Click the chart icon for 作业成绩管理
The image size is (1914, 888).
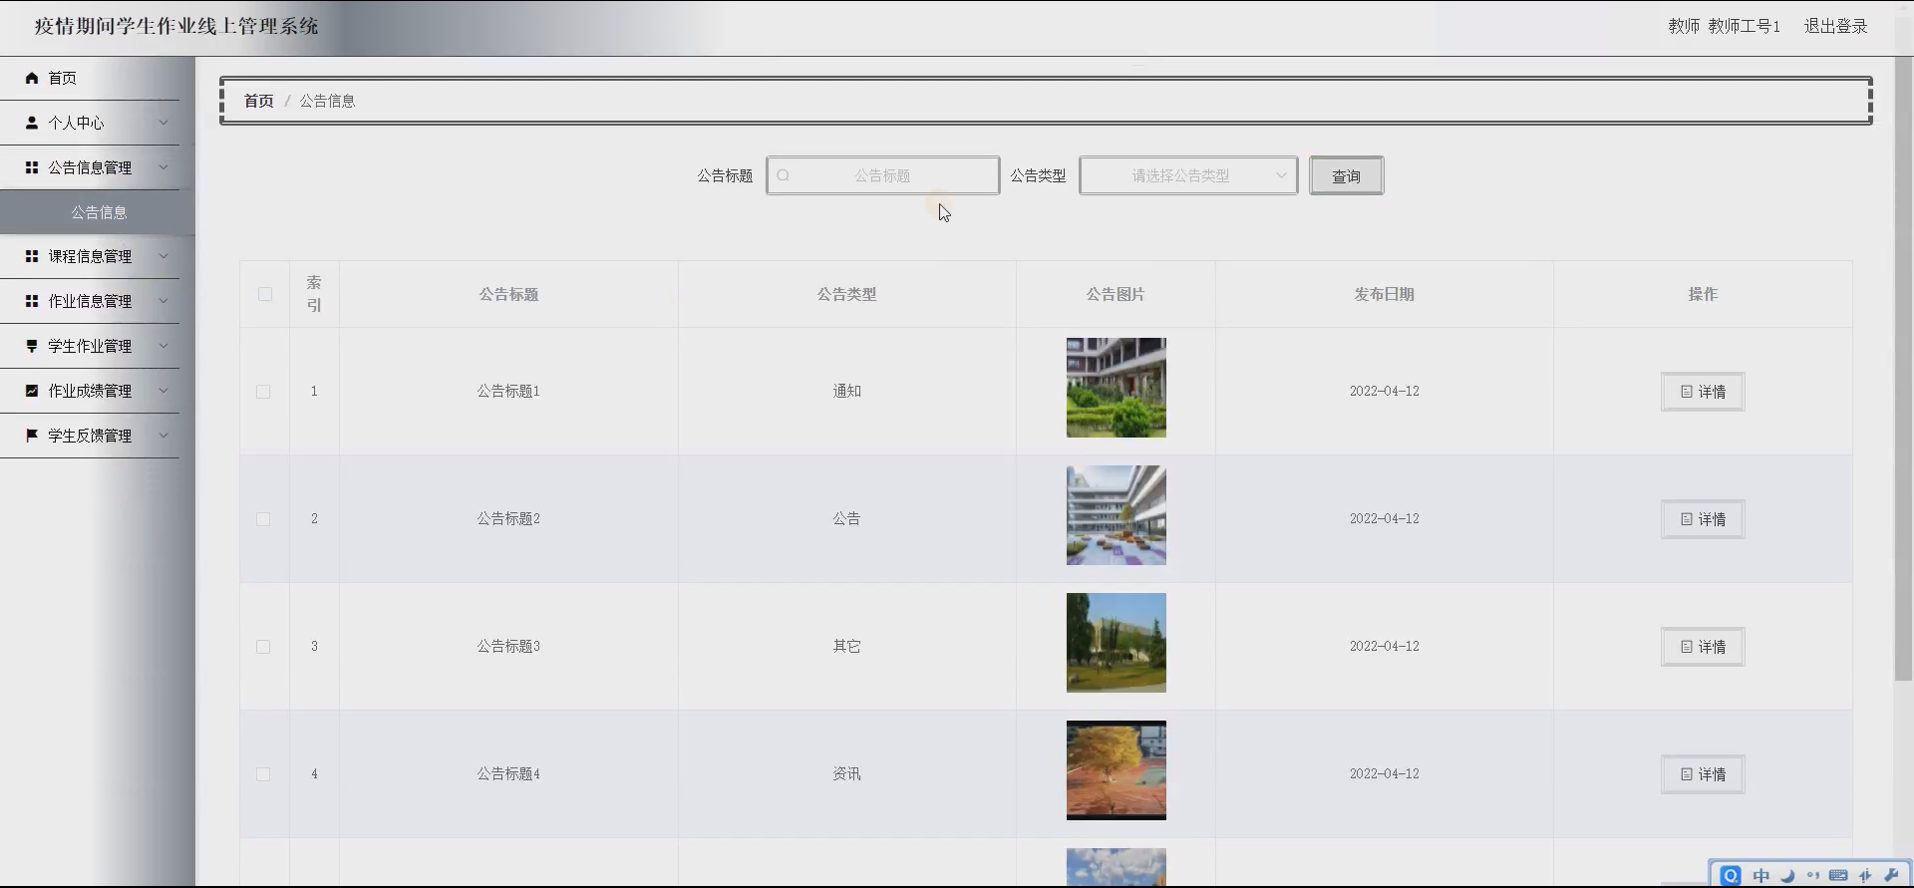coord(31,391)
